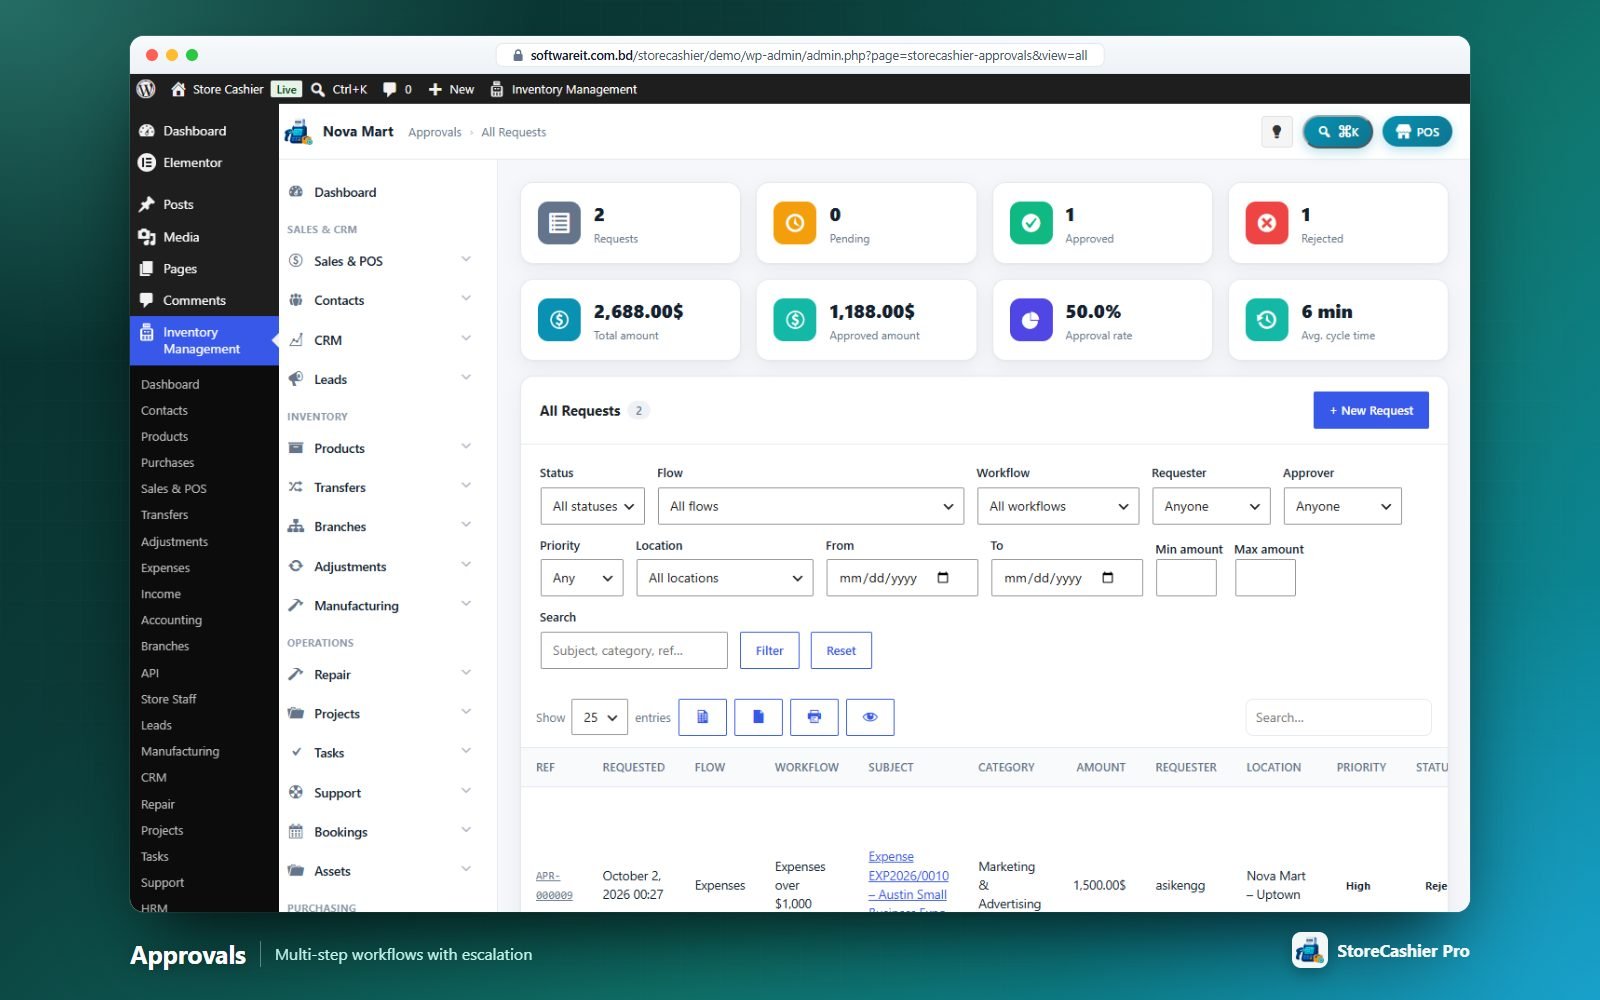This screenshot has width=1600, height=1000.
Task: Open the Requester Anyone dropdown
Action: click(1211, 506)
